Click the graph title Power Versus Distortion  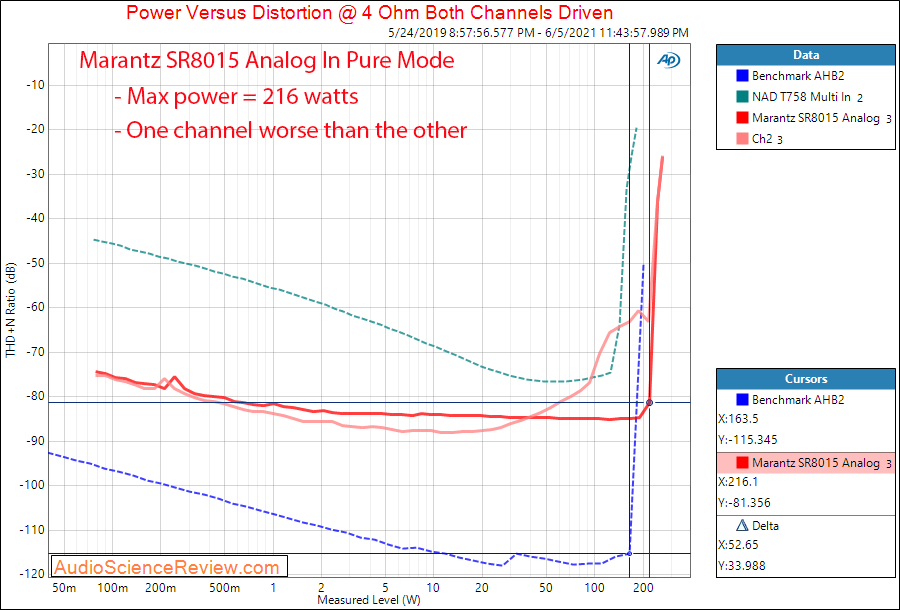pos(369,12)
